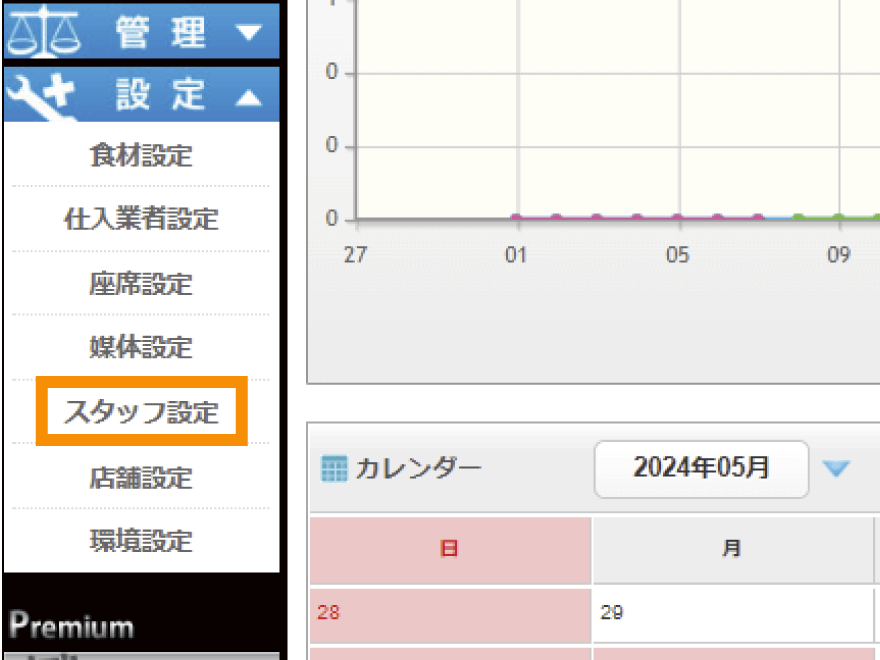Click the pink data point at 01 on the chart

[x=516, y=217]
